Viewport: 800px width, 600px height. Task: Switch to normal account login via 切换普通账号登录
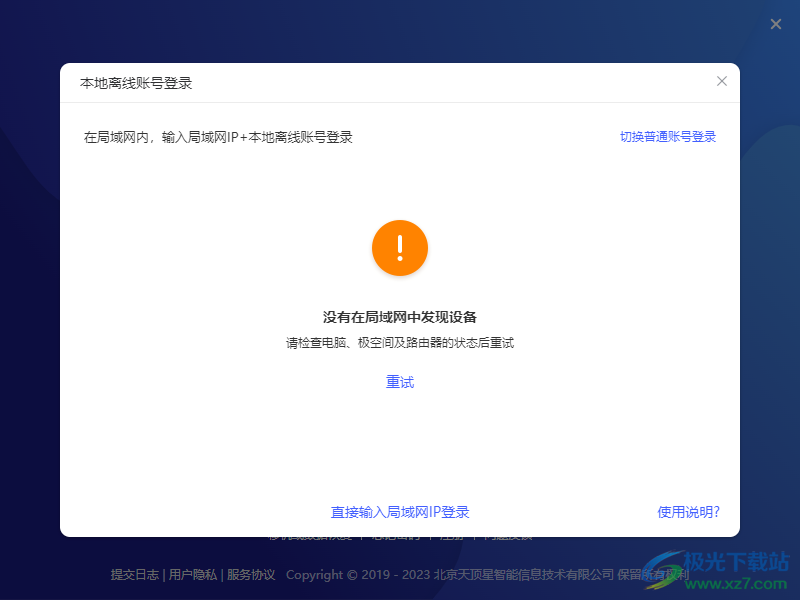(666, 137)
